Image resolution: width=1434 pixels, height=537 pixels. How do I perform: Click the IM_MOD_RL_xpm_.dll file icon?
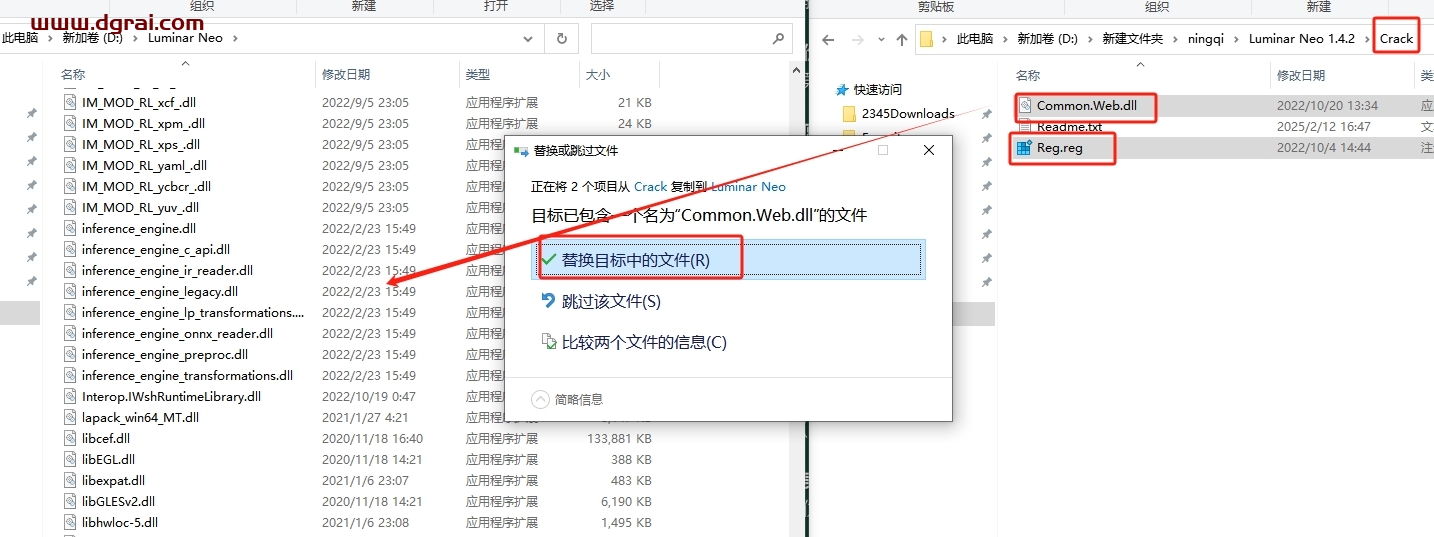tap(70, 123)
